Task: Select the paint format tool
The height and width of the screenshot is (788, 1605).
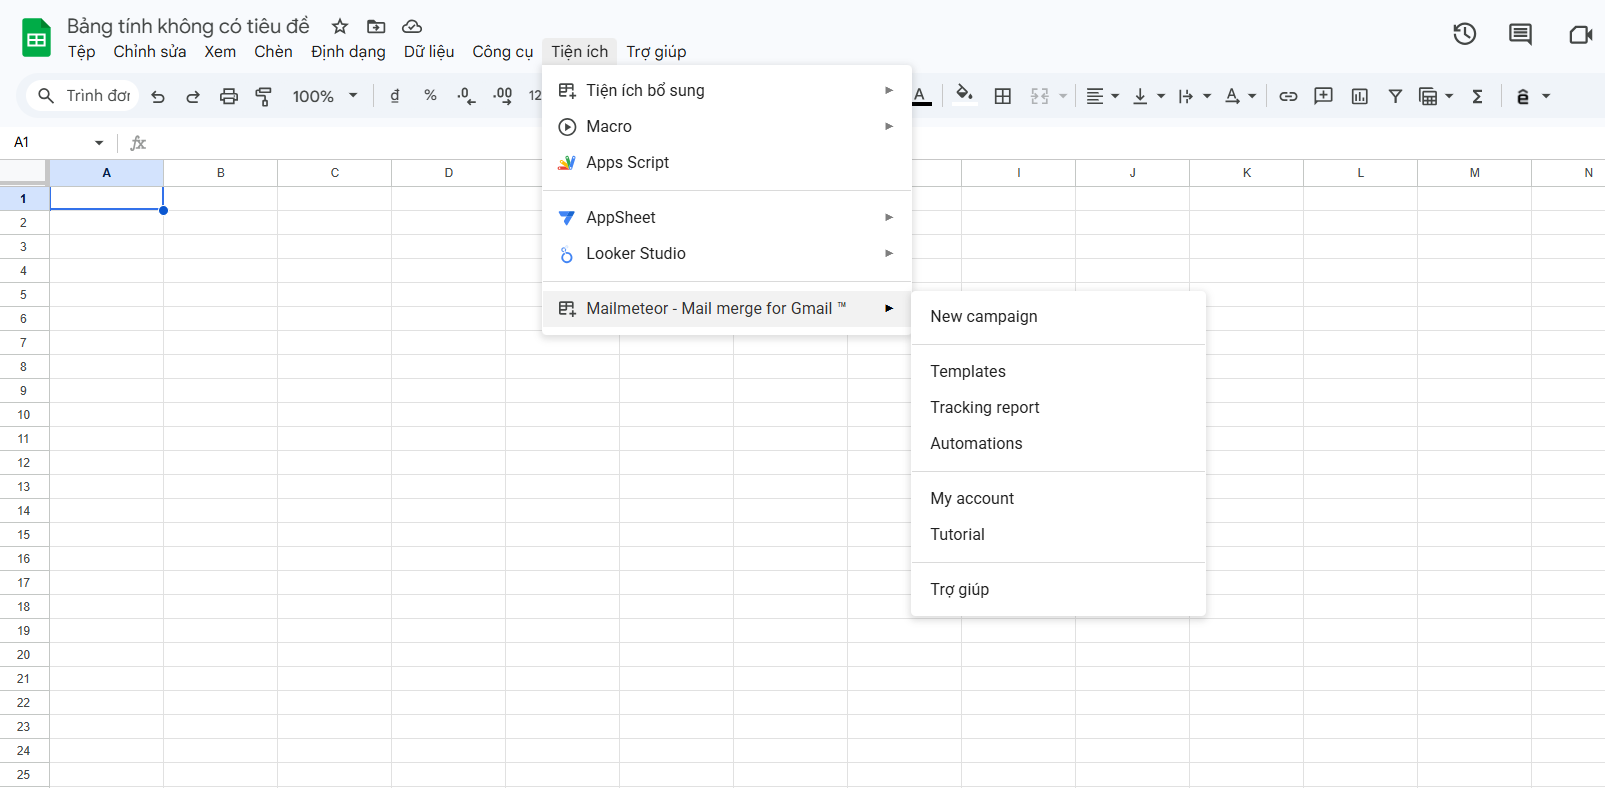Action: (x=264, y=96)
